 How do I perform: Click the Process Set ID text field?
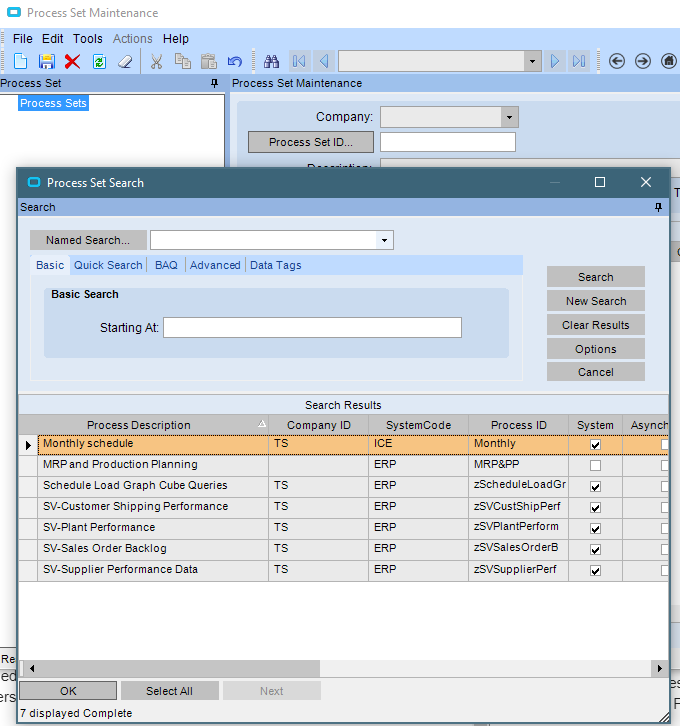click(448, 142)
